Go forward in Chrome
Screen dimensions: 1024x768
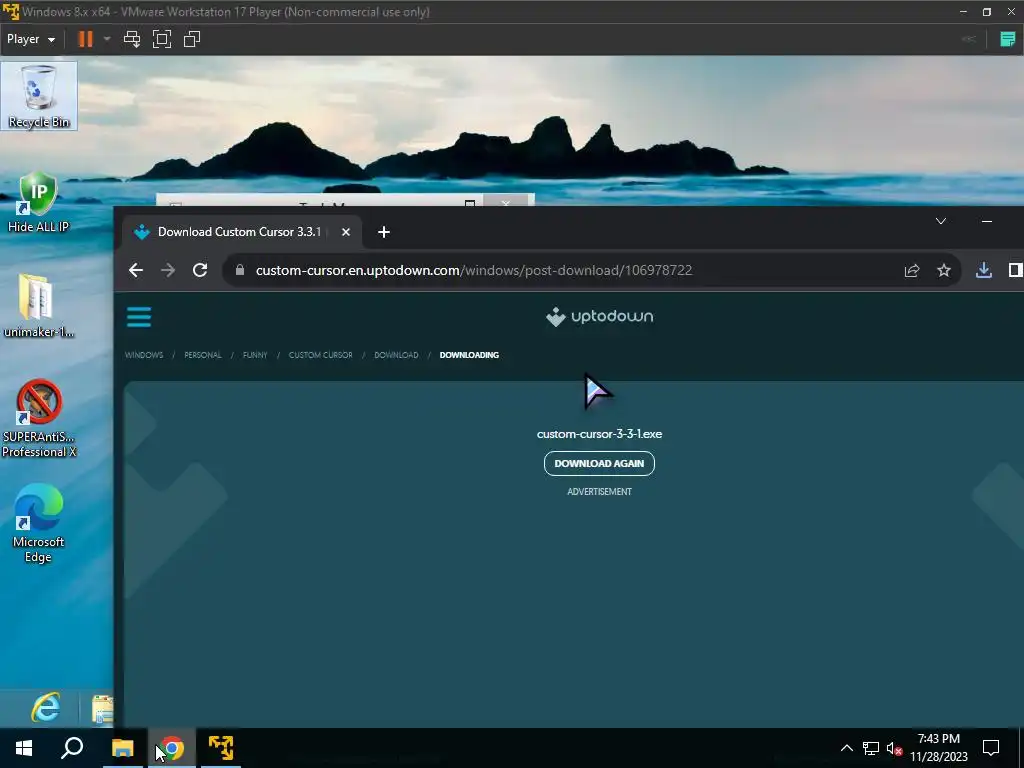pyautogui.click(x=168, y=270)
